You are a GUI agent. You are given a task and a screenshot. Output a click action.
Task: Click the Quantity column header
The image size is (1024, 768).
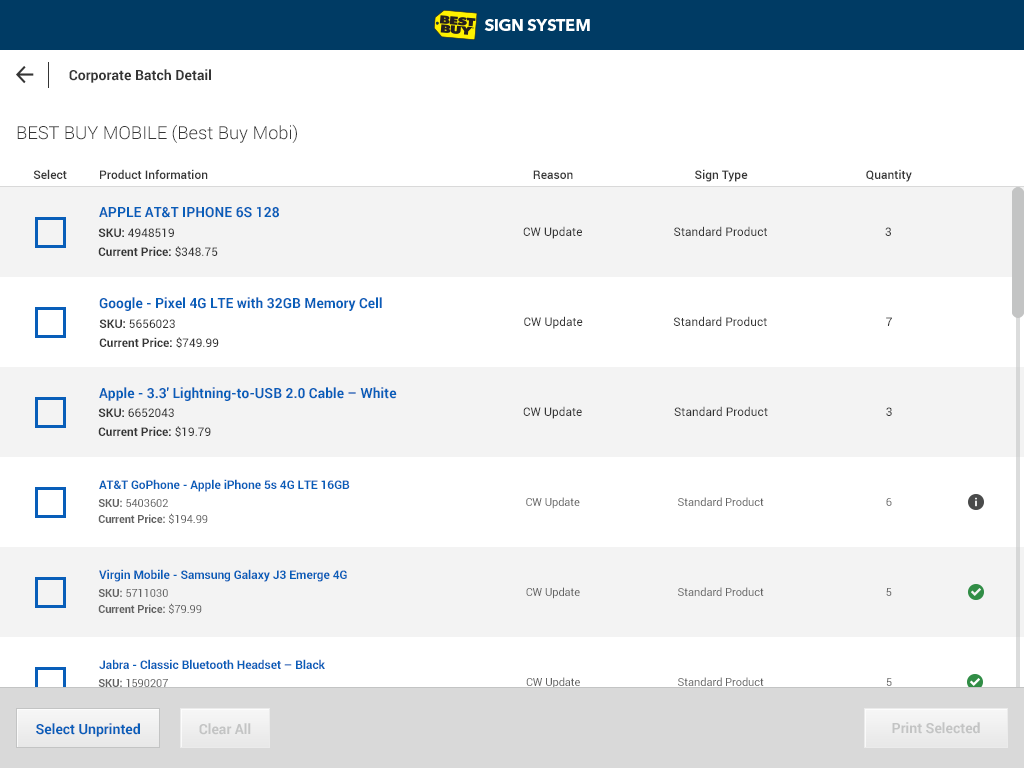tap(888, 175)
